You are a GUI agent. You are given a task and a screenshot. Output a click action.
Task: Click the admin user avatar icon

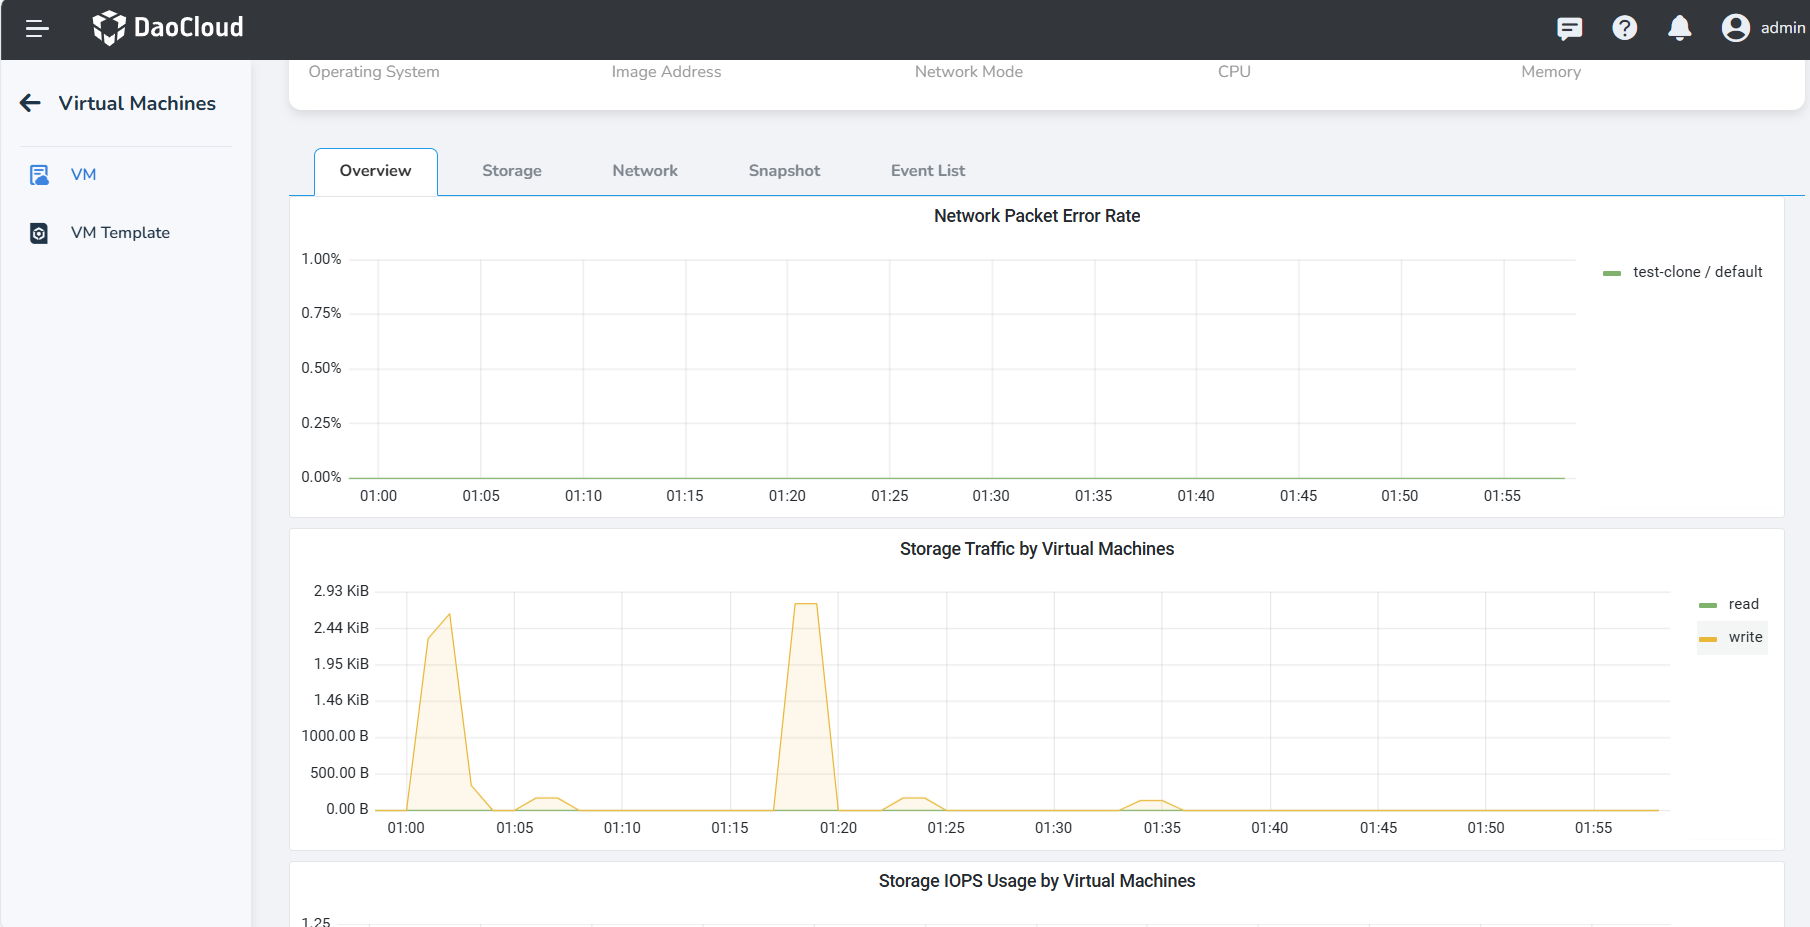(1736, 28)
